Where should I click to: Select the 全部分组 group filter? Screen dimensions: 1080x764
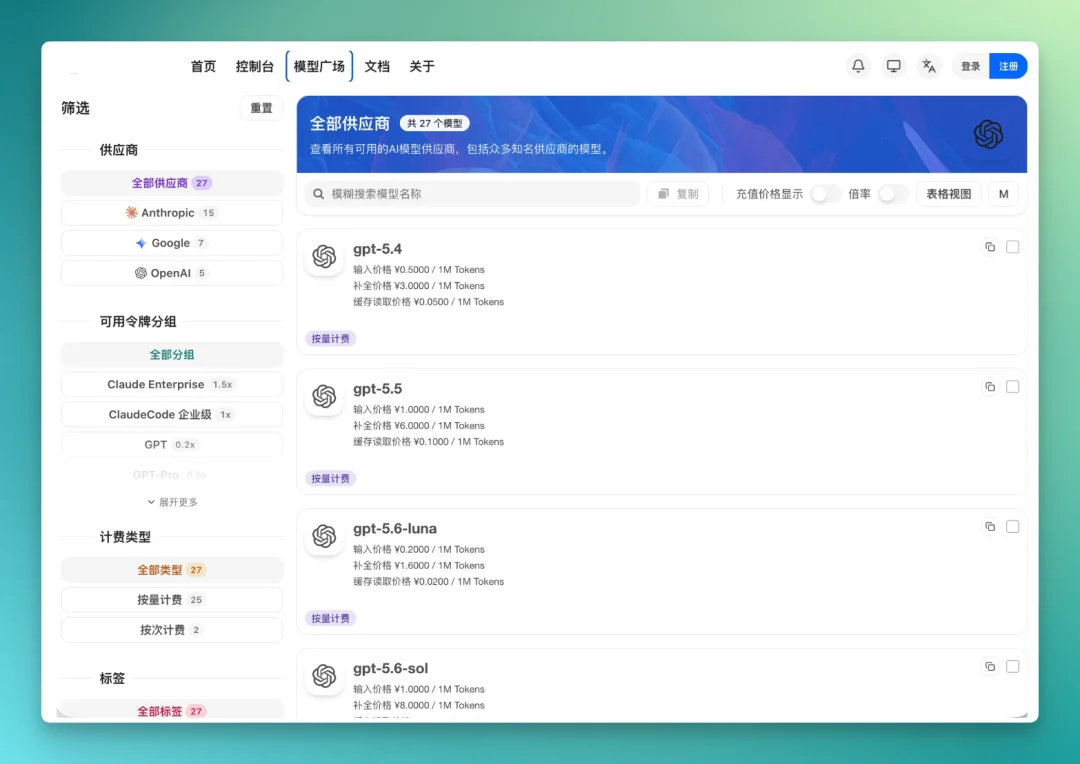[172, 355]
